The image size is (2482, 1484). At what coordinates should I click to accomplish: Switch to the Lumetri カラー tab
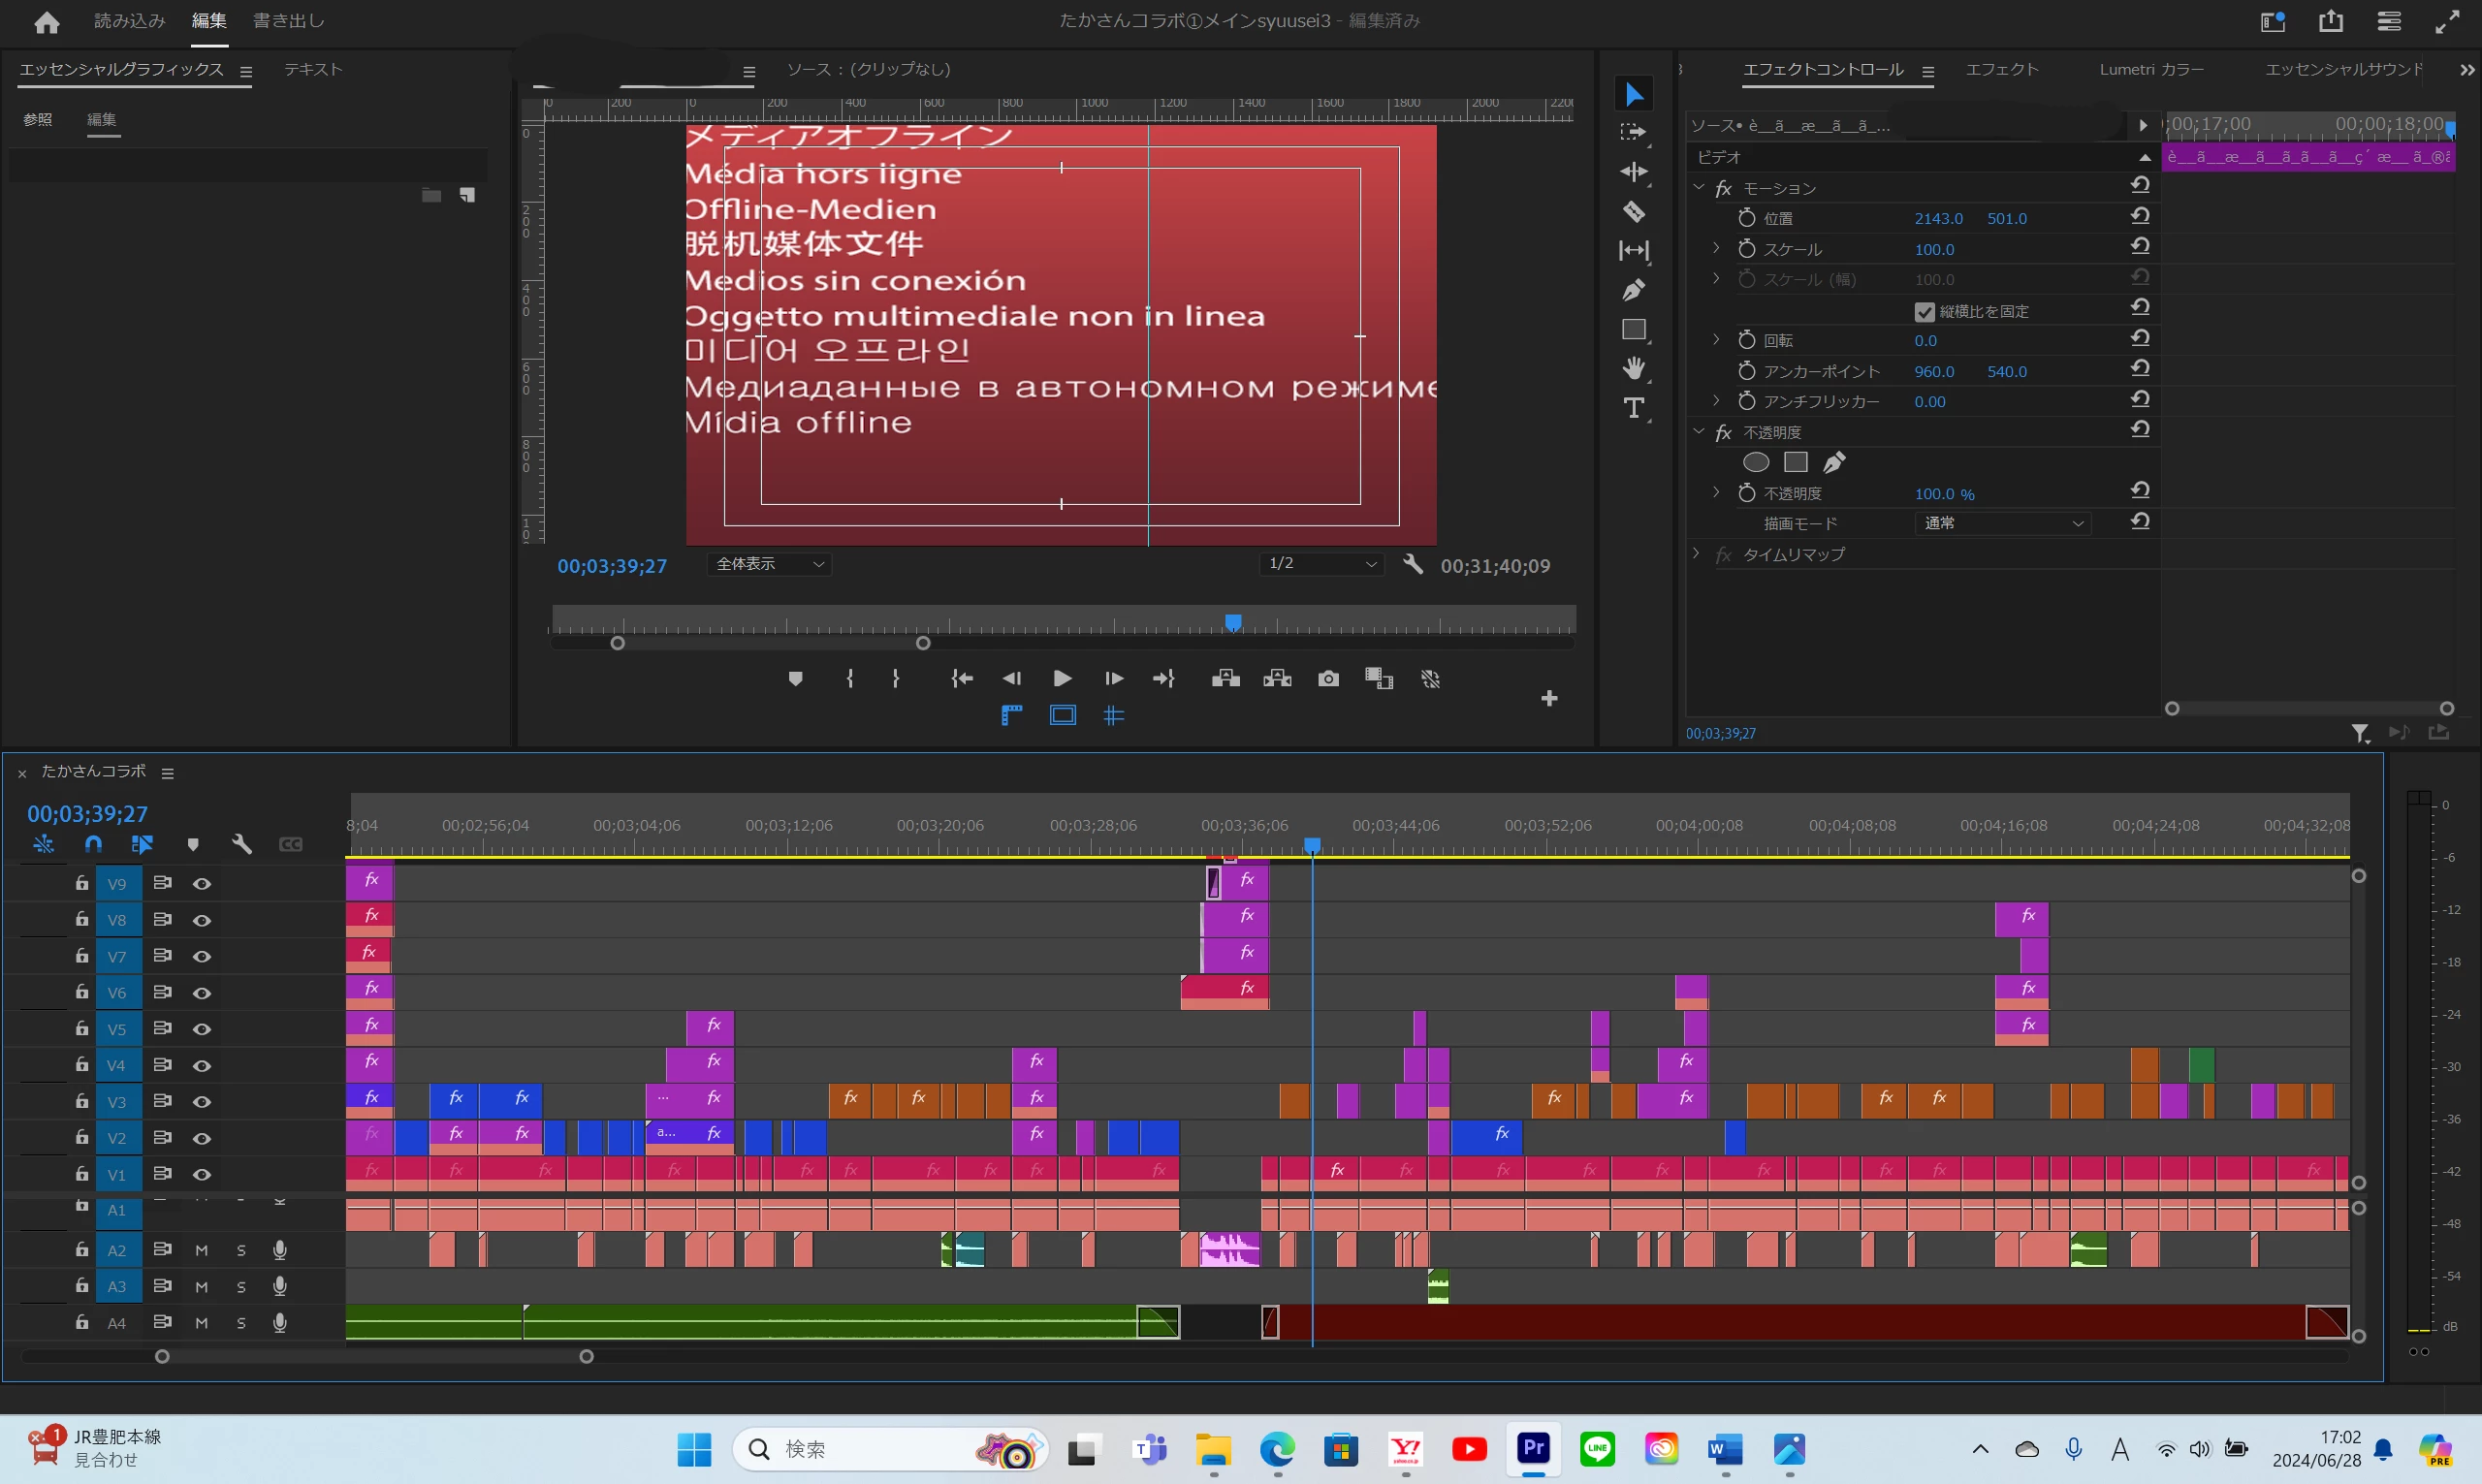point(2151,69)
